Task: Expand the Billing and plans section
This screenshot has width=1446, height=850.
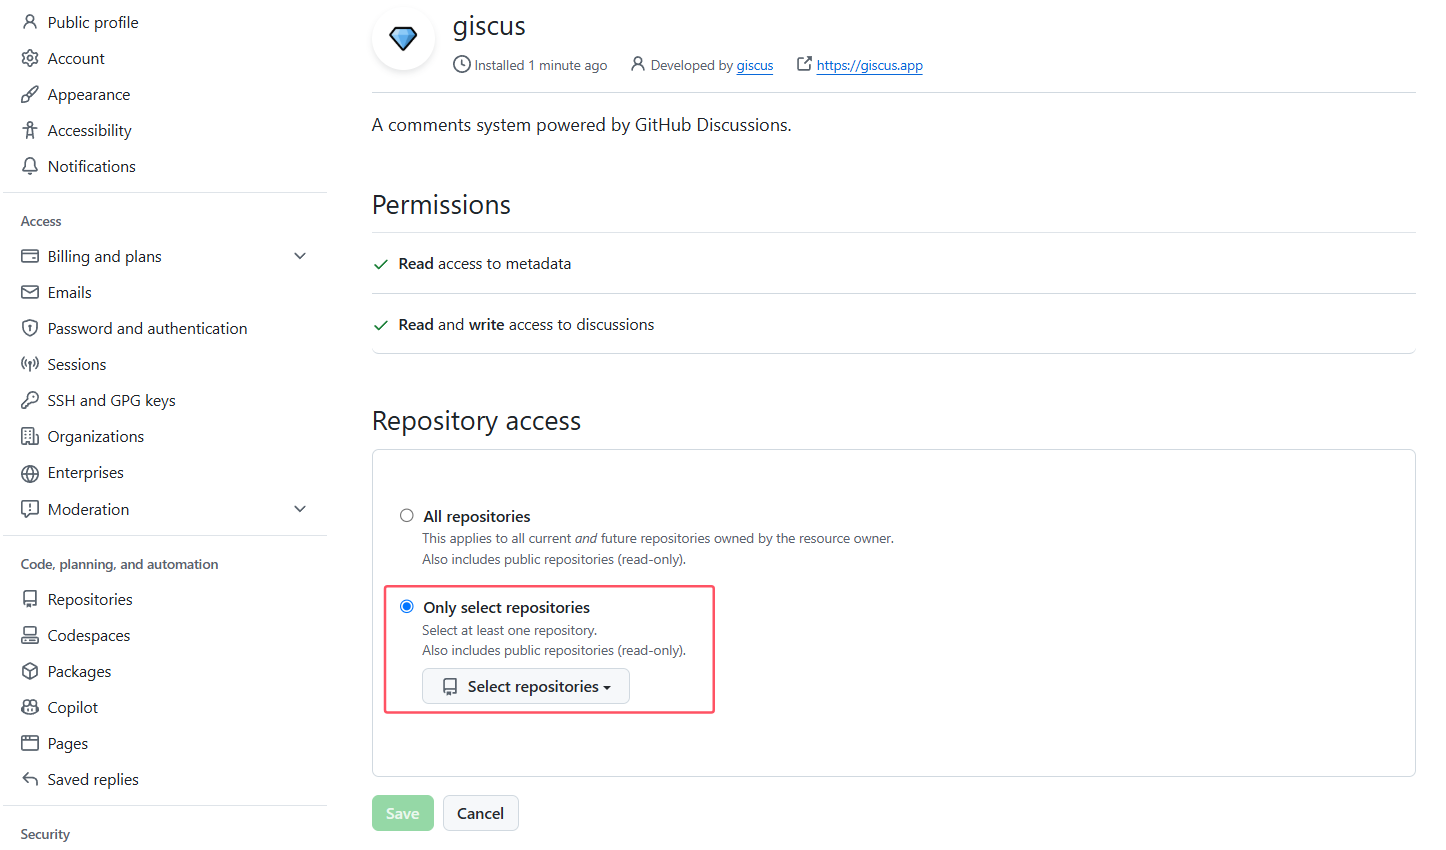Action: (300, 256)
